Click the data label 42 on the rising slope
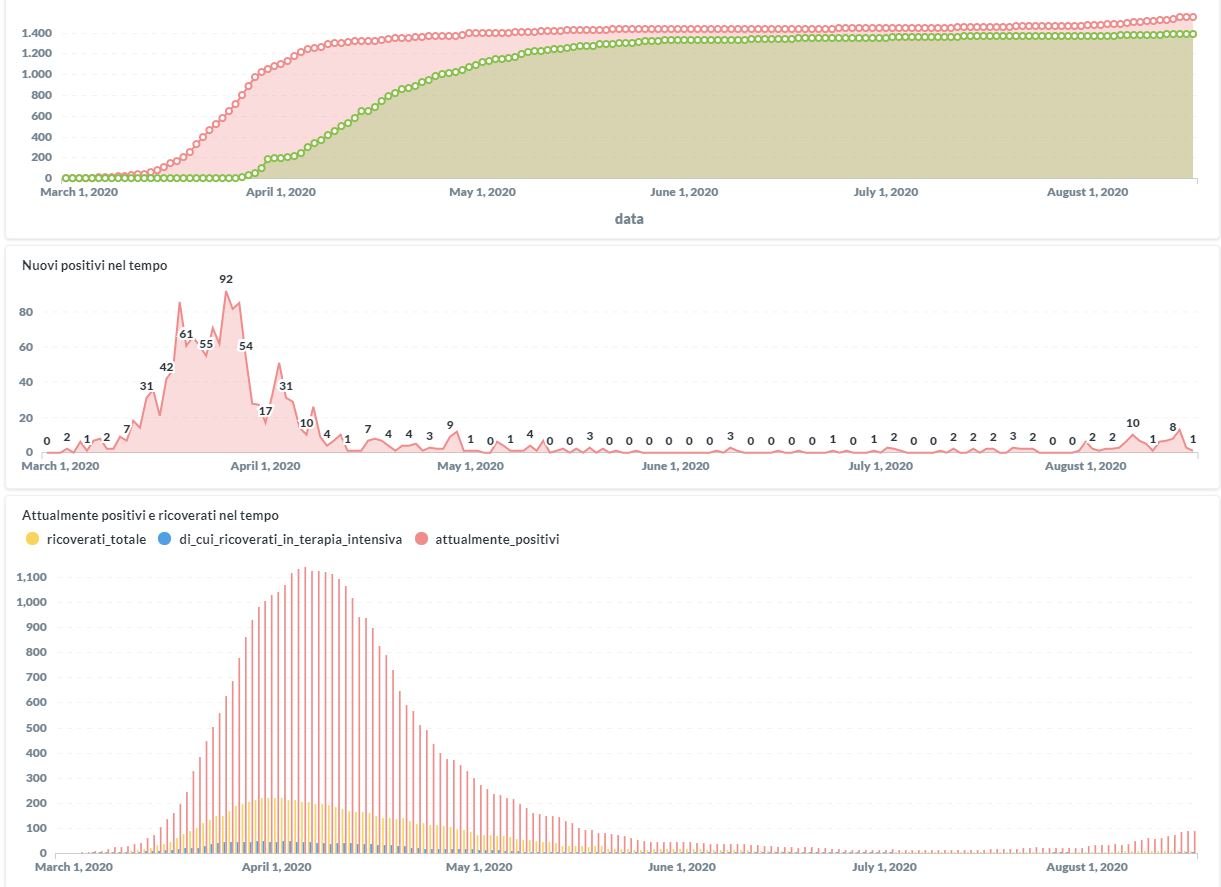 click(x=167, y=367)
